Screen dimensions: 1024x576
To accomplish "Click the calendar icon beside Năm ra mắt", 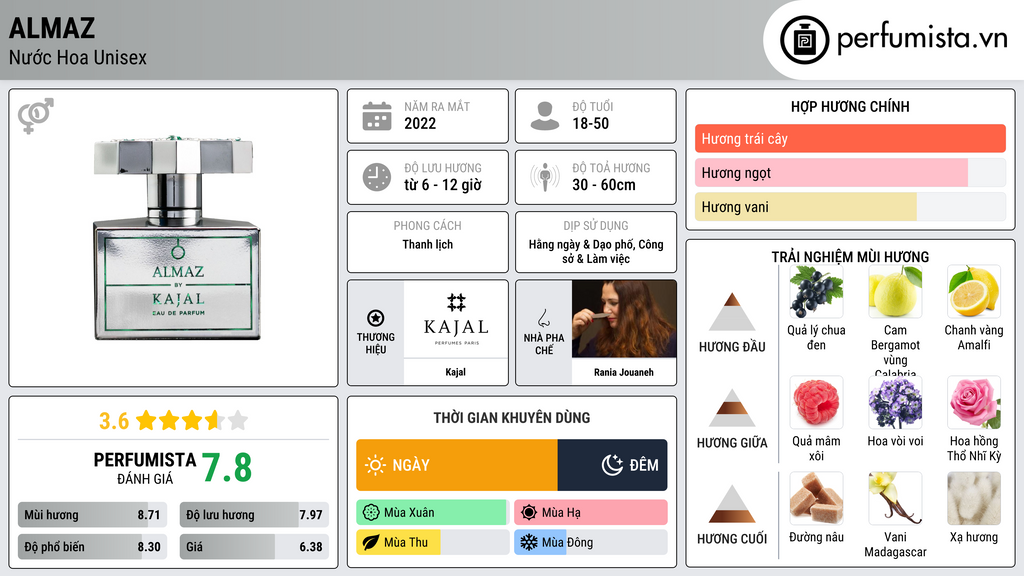I will tap(377, 116).
